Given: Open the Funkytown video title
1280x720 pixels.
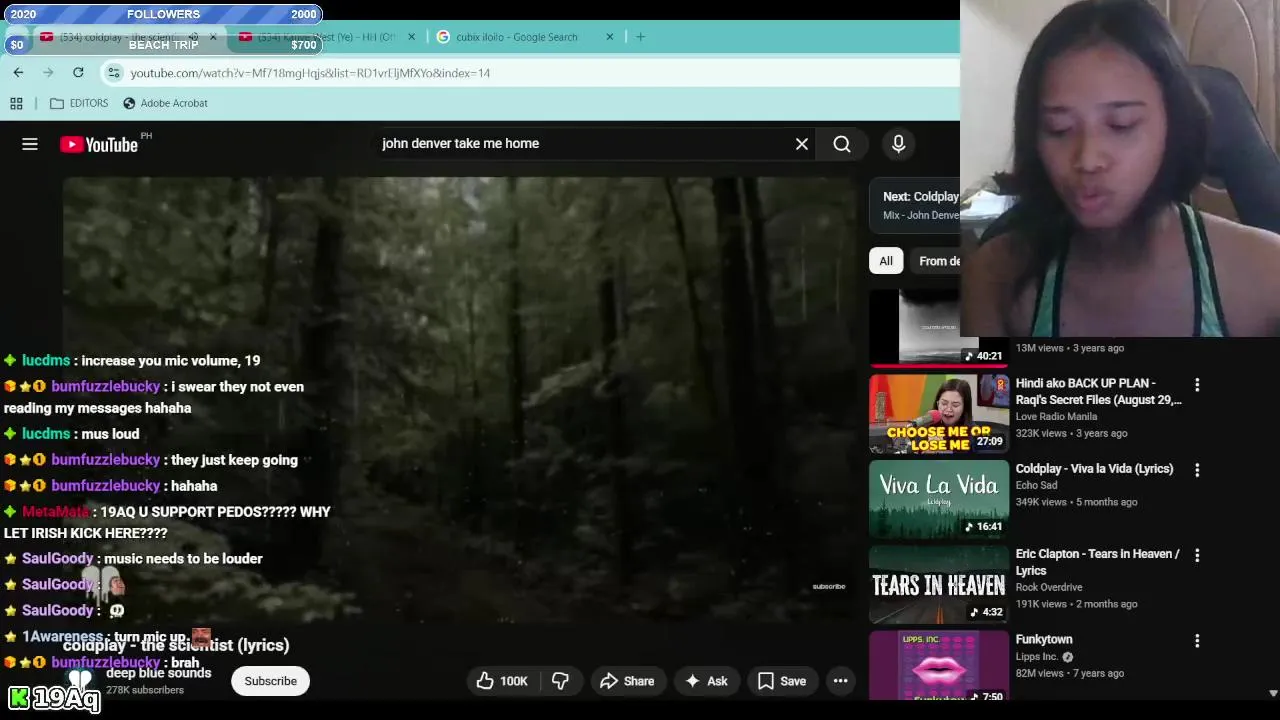Looking at the screenshot, I should coord(1044,639).
